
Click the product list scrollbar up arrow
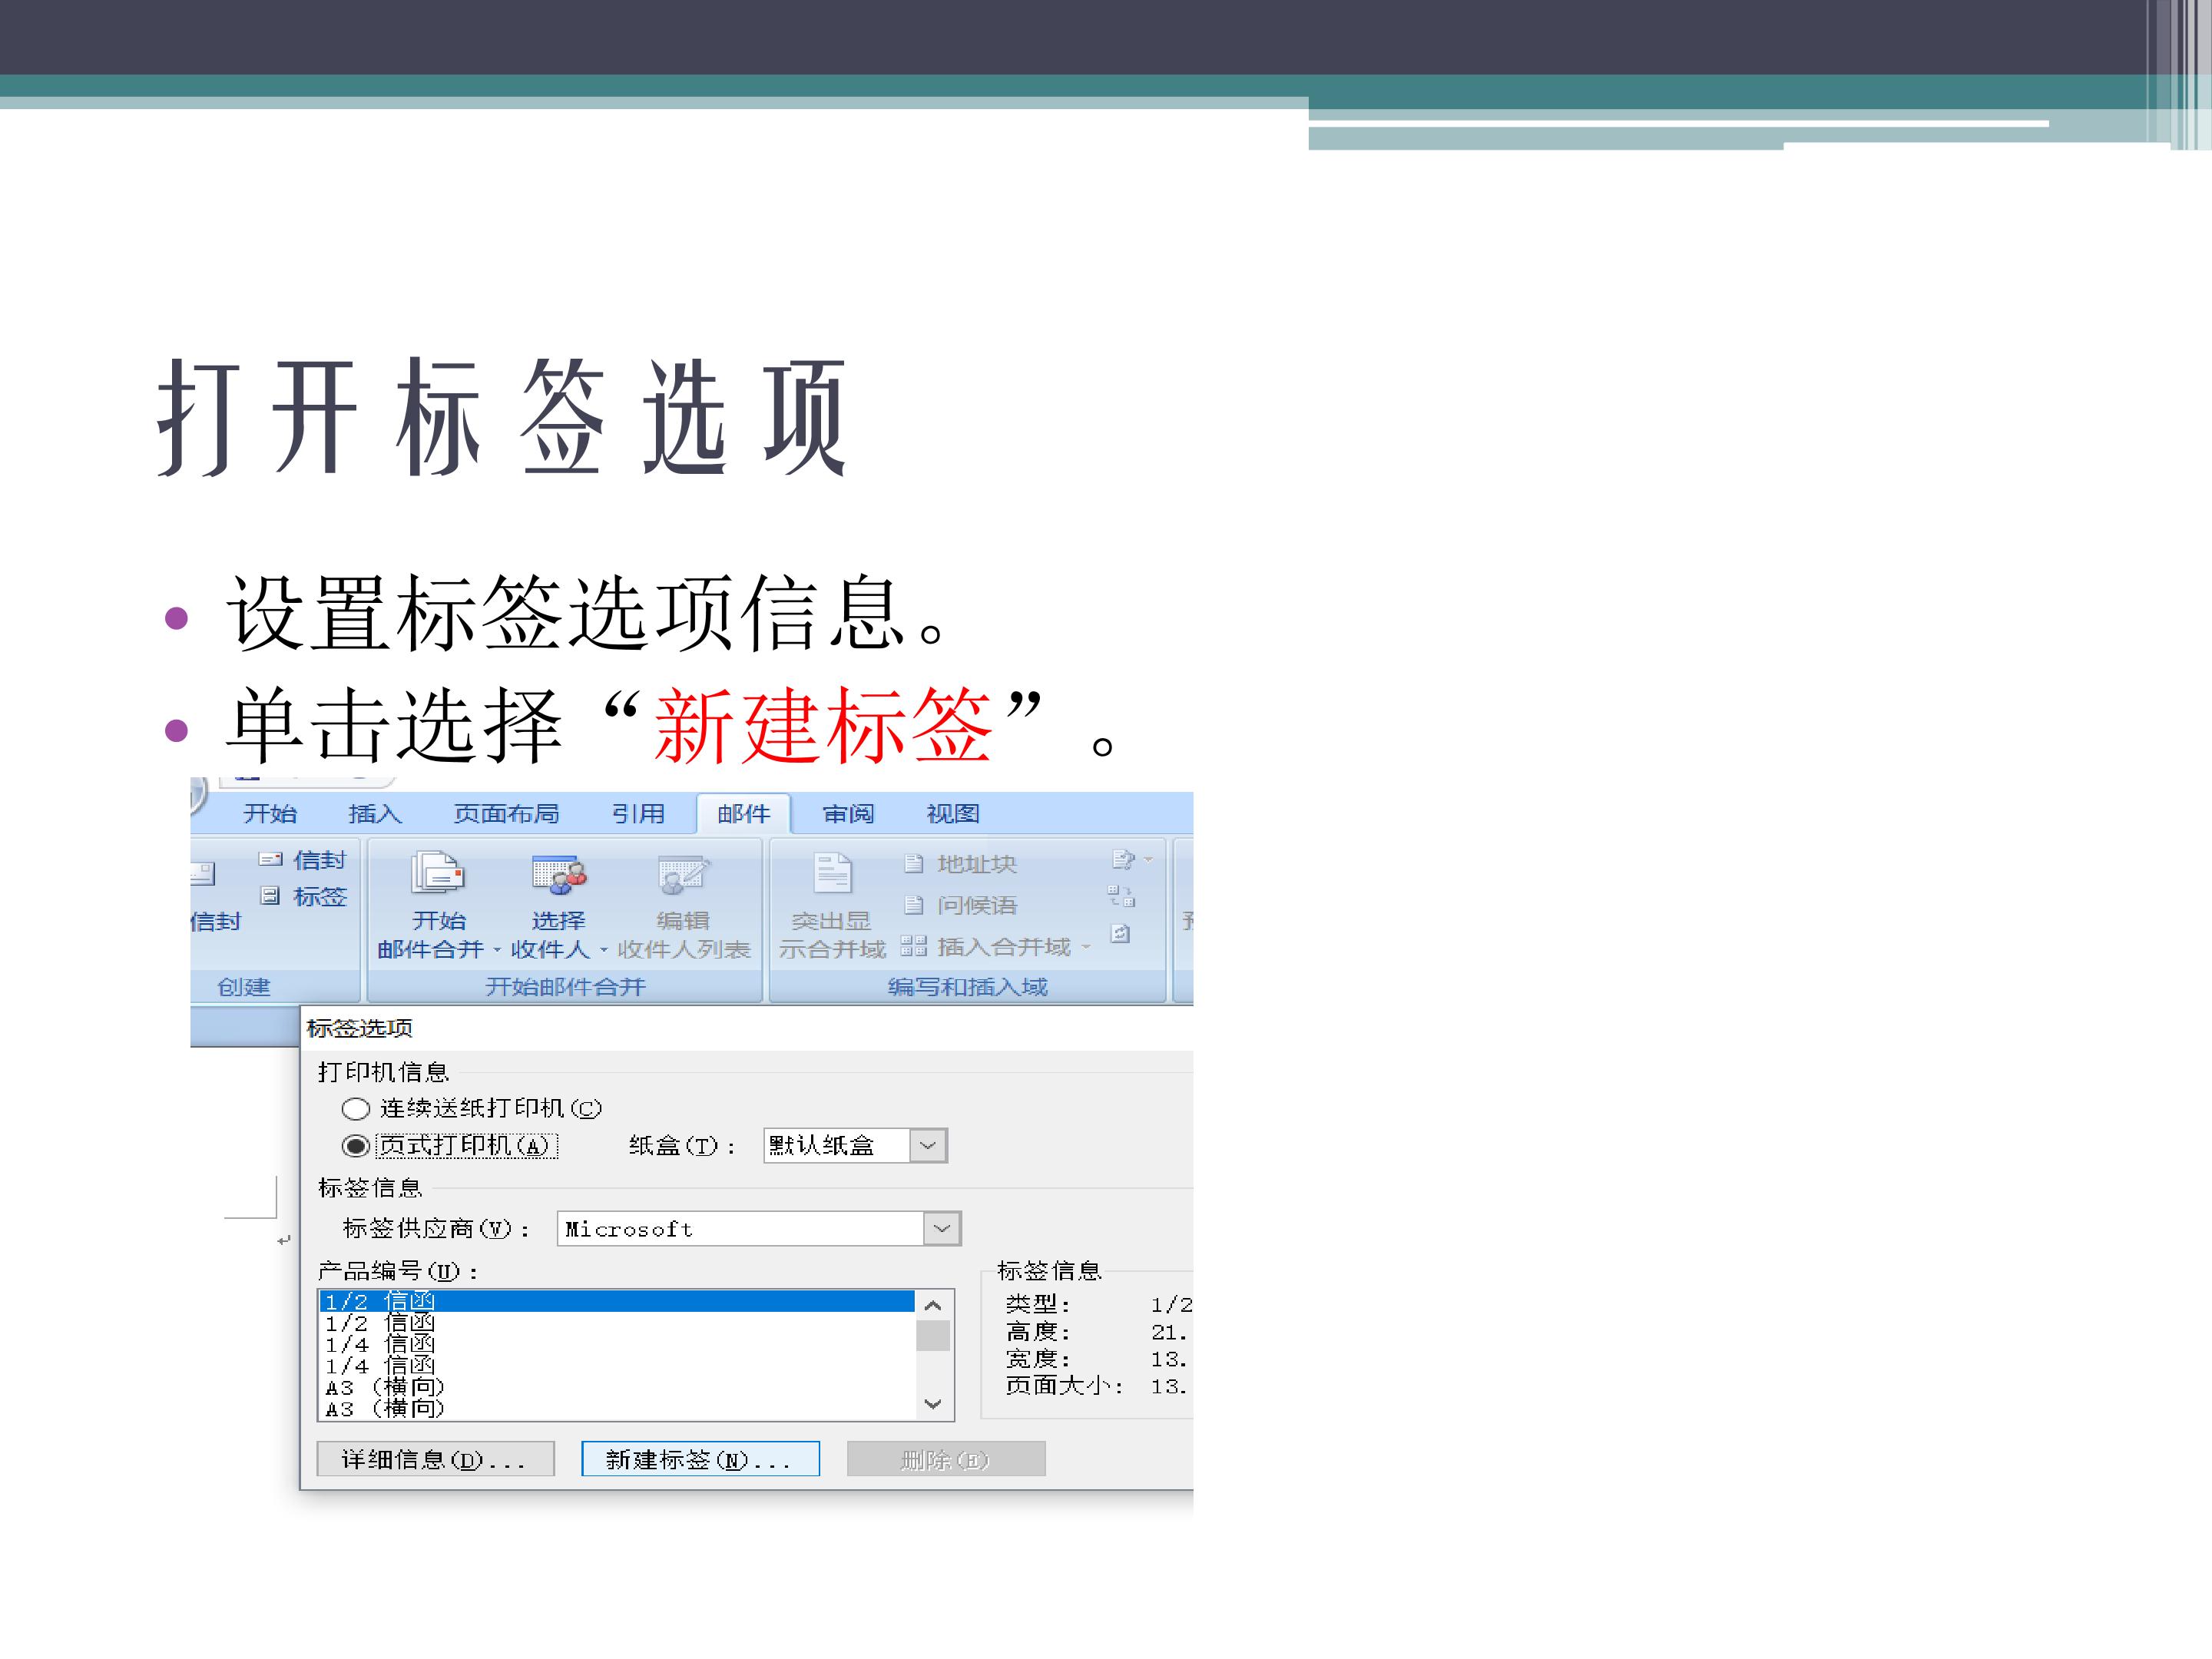tap(933, 1305)
